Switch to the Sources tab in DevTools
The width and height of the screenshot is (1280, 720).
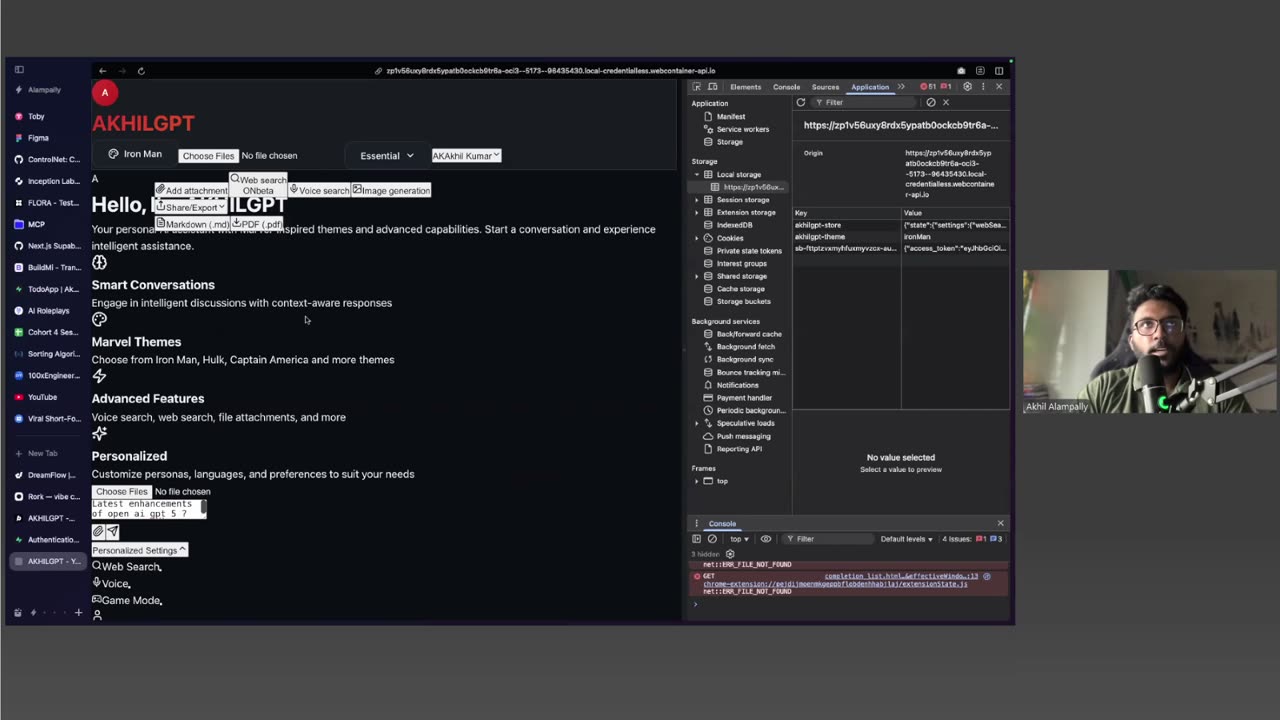click(825, 87)
